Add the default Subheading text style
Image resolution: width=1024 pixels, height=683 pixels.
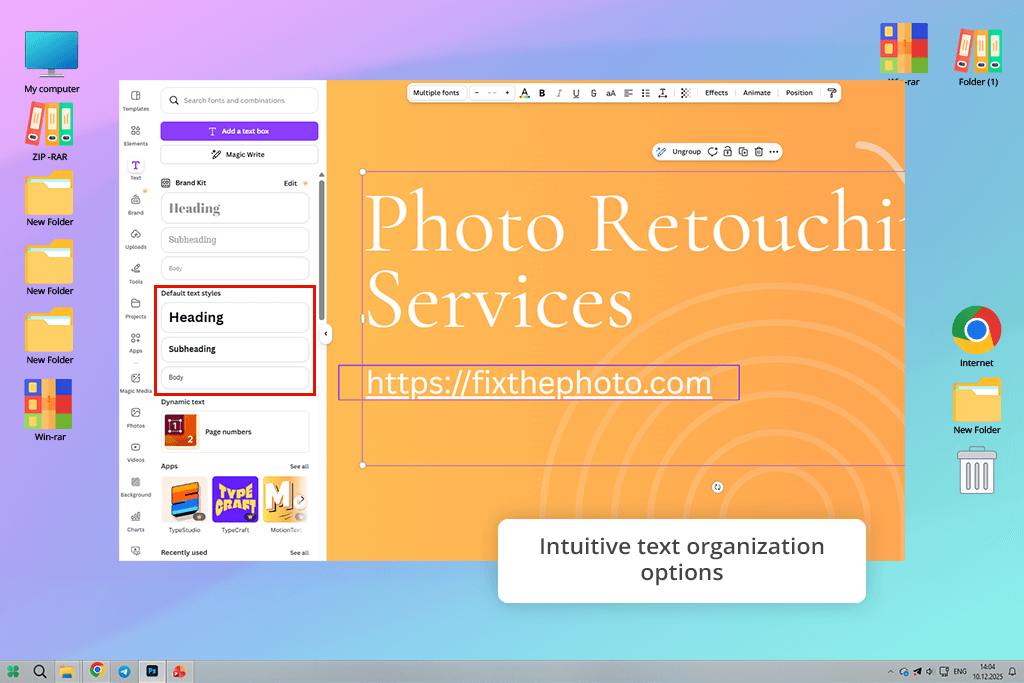[x=235, y=349]
